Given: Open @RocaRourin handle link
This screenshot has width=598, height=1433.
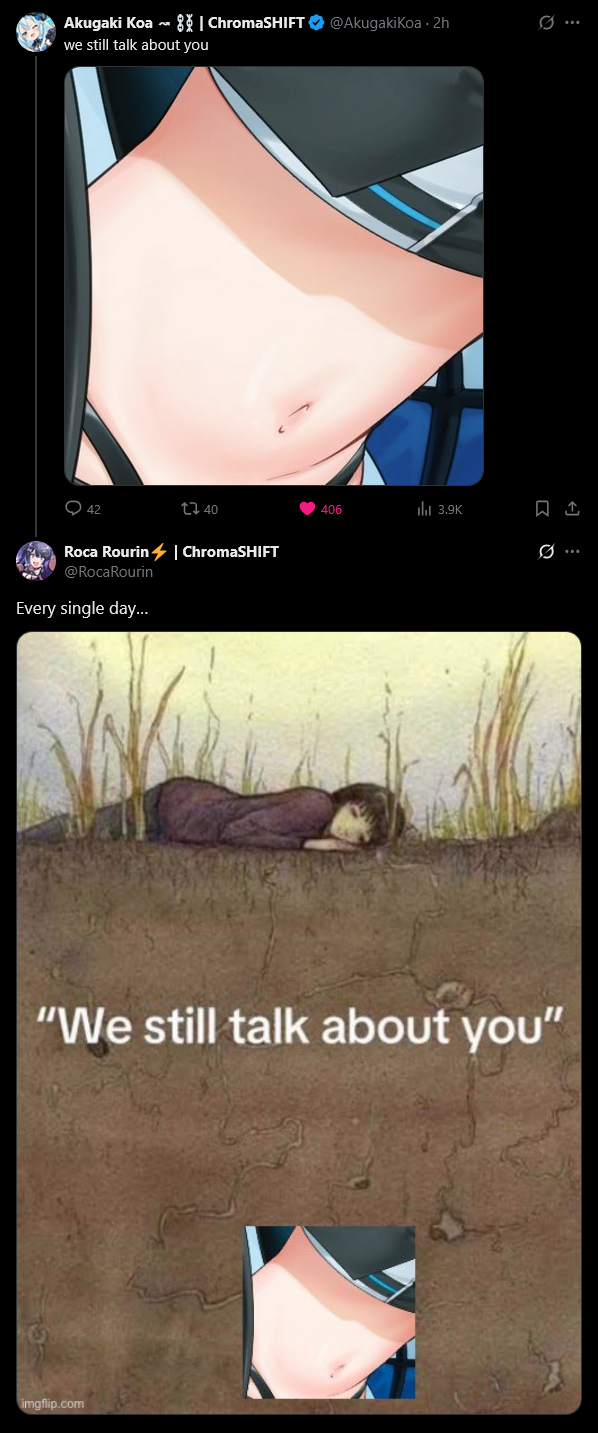Looking at the screenshot, I should click(x=108, y=572).
